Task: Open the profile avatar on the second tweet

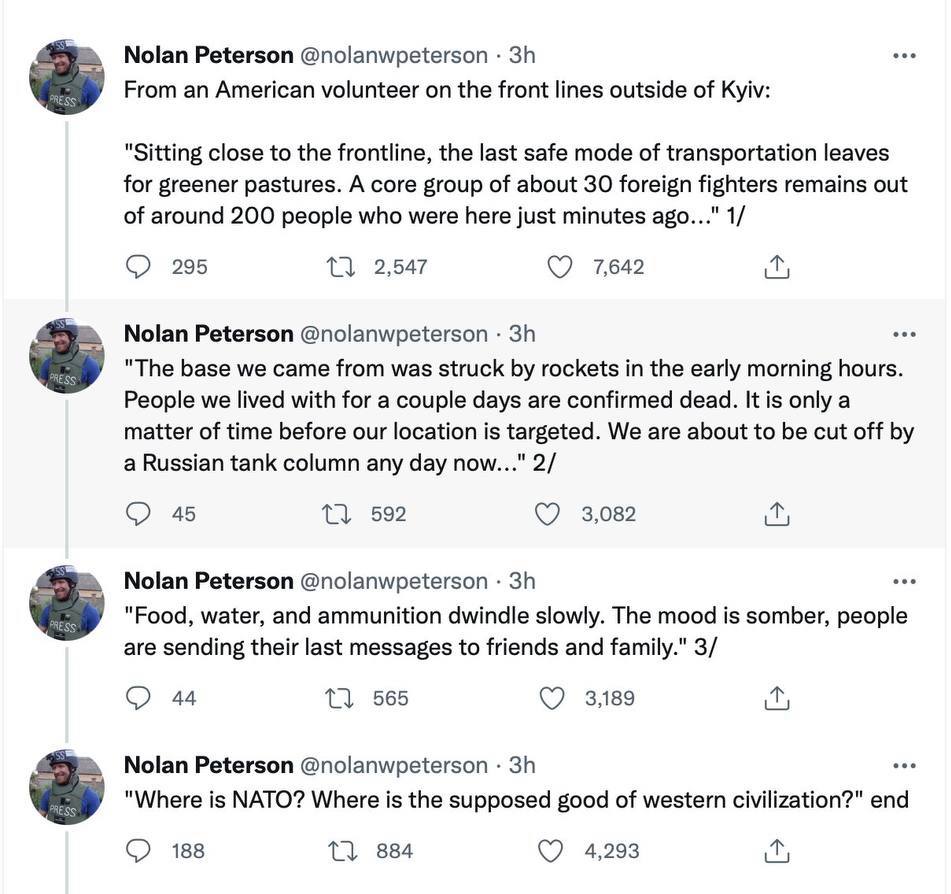Action: (x=67, y=355)
